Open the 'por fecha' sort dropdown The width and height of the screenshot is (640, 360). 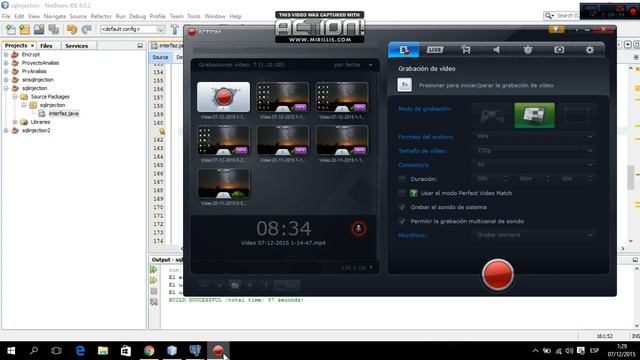[x=353, y=65]
